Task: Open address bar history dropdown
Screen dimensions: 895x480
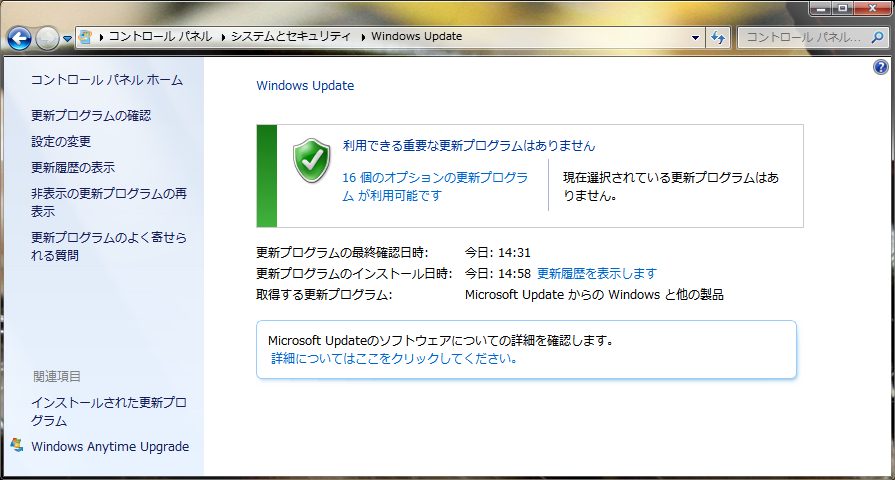Action: tap(695, 38)
